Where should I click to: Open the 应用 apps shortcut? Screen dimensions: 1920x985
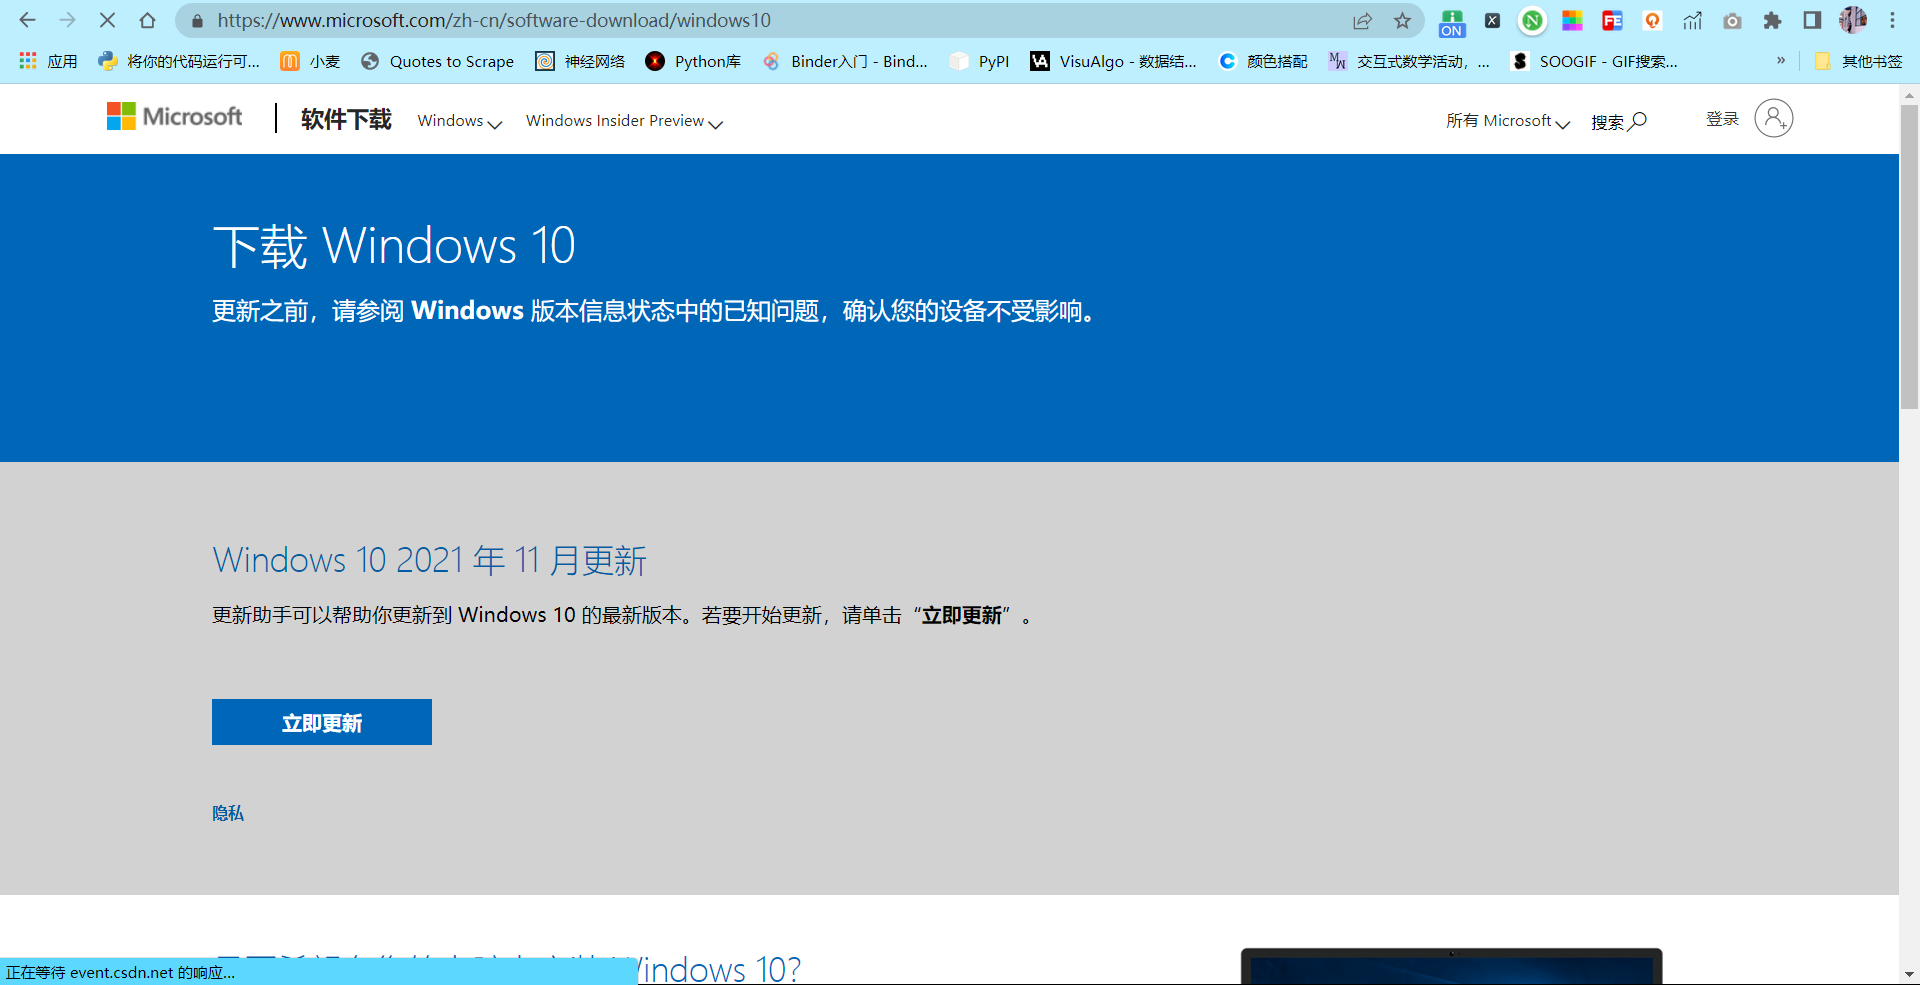pos(47,61)
